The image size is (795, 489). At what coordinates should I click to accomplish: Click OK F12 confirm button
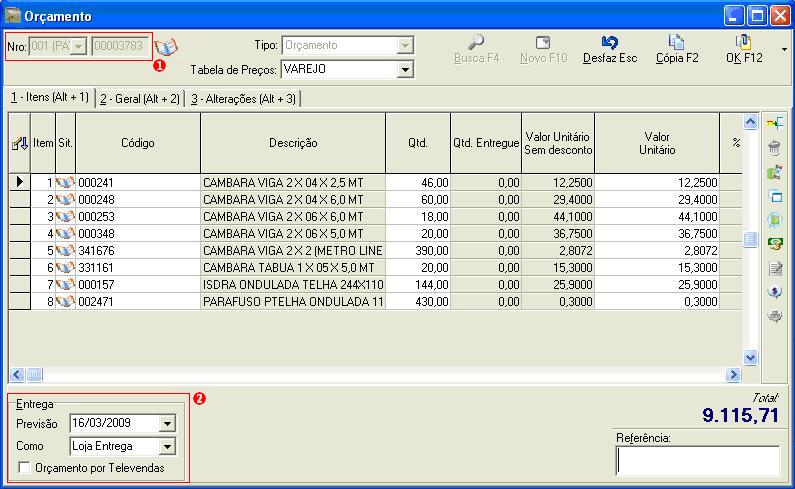pos(744,49)
